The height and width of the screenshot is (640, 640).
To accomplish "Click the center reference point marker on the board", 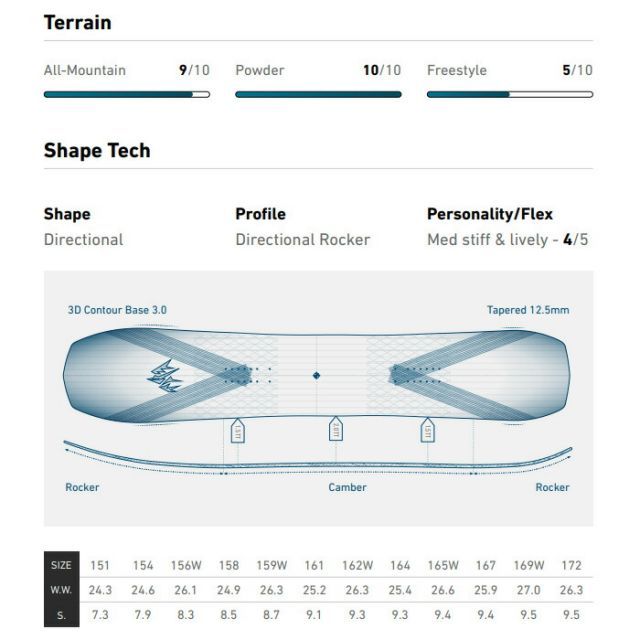I will [316, 376].
